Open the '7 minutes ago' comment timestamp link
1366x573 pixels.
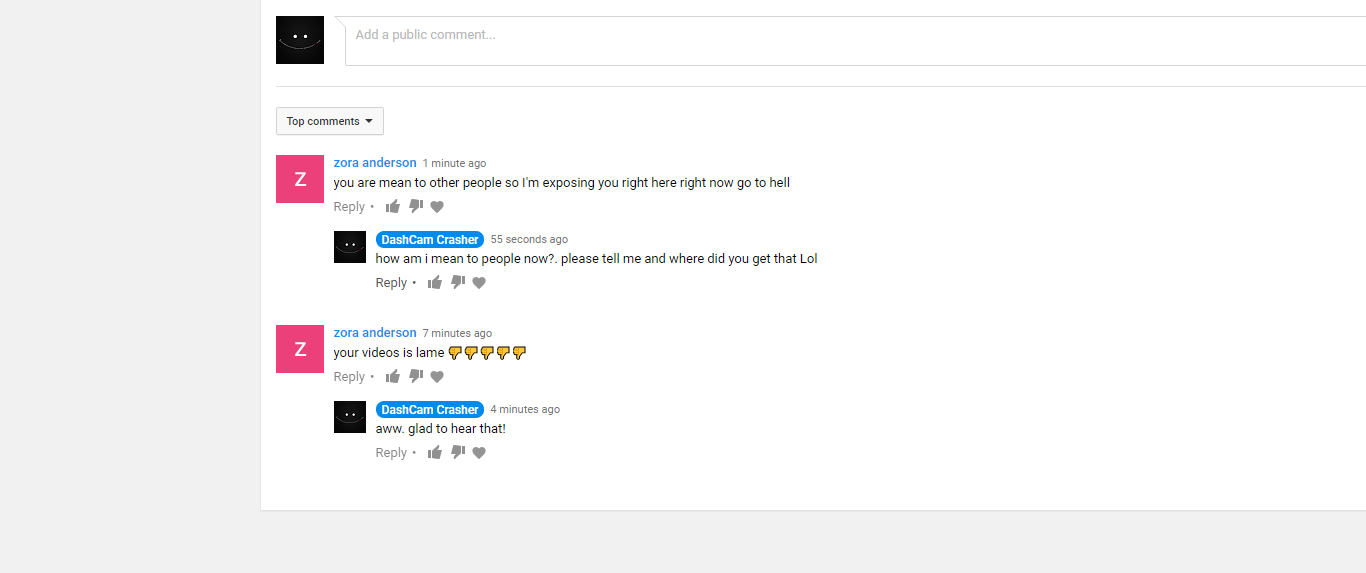[x=457, y=333]
